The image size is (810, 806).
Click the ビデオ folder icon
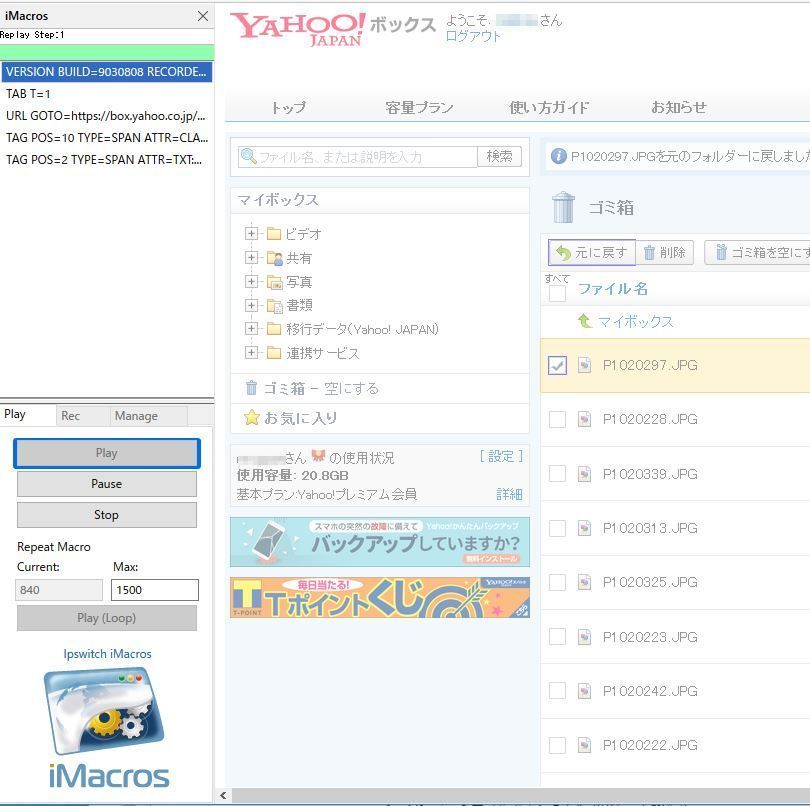pos(274,234)
